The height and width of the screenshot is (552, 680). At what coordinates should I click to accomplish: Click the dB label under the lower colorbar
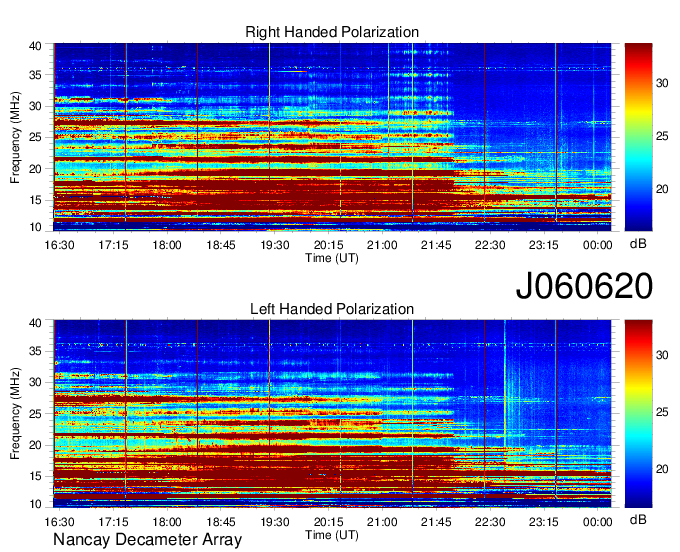[x=638, y=519]
